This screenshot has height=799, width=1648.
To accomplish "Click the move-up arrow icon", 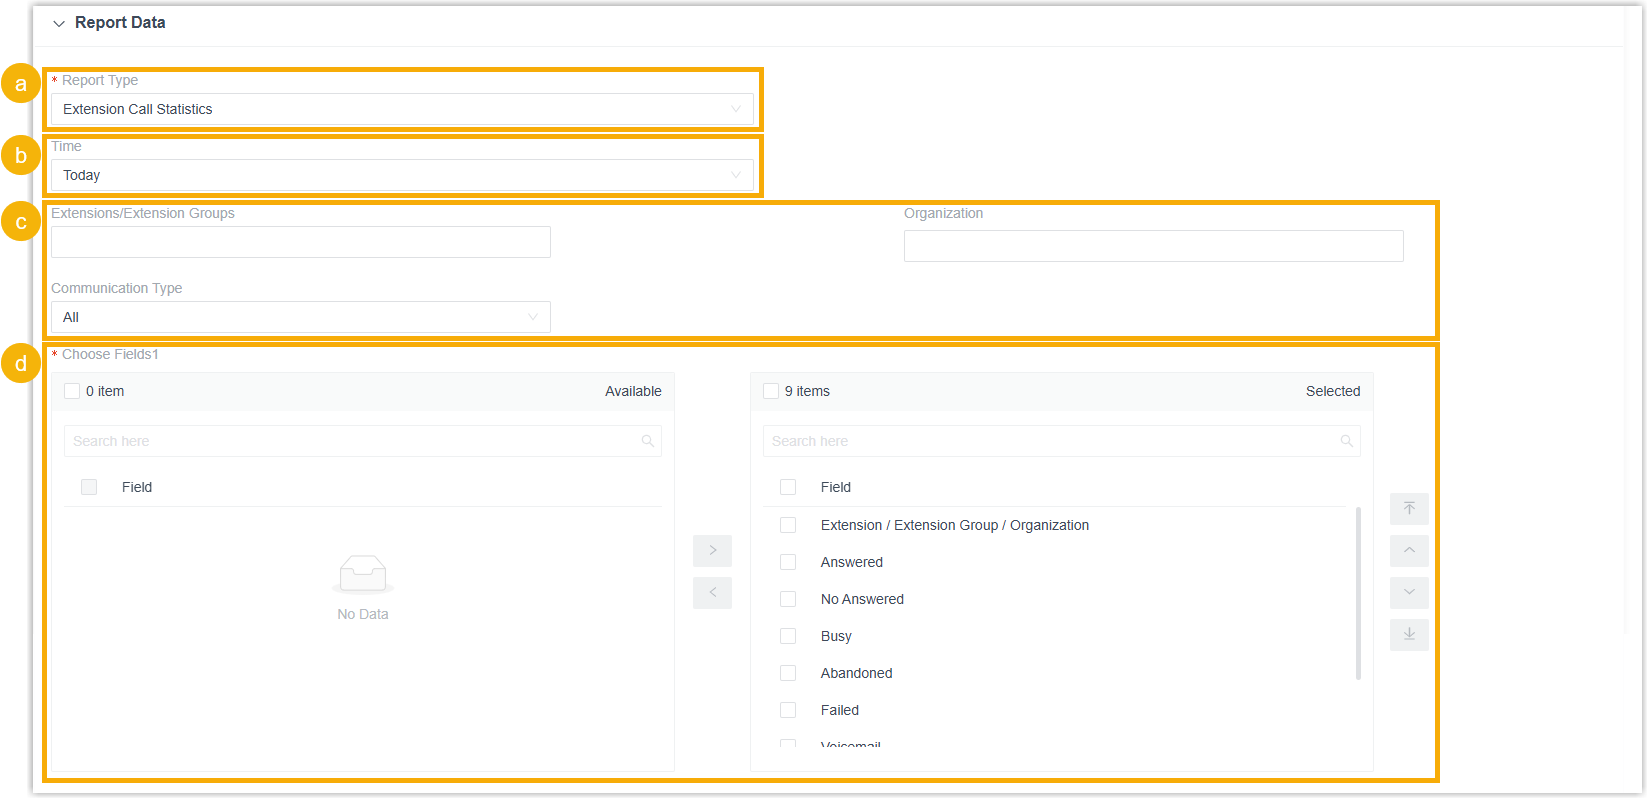I will click(1409, 551).
